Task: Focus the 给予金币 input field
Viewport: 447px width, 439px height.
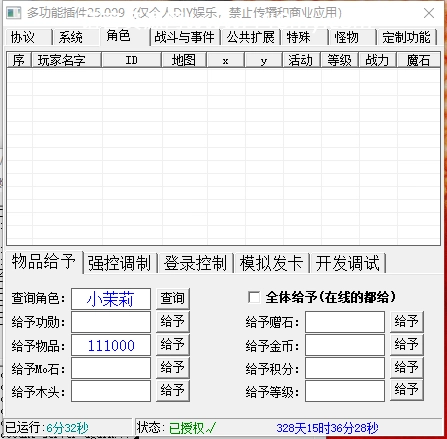Action: pyautogui.click(x=345, y=345)
